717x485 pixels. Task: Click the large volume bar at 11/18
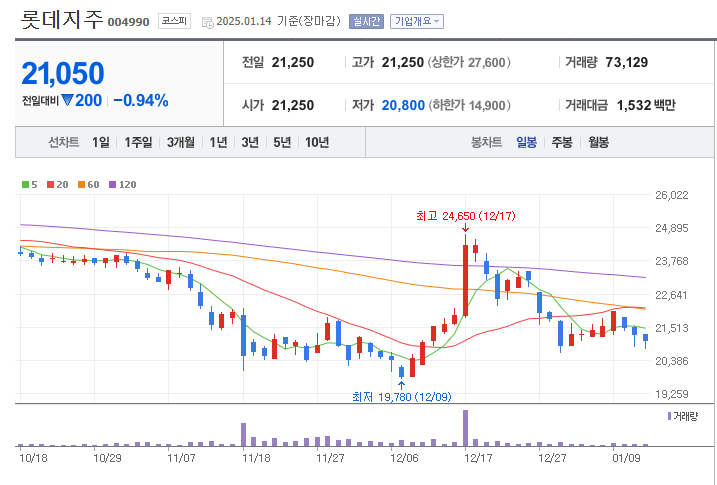click(243, 434)
